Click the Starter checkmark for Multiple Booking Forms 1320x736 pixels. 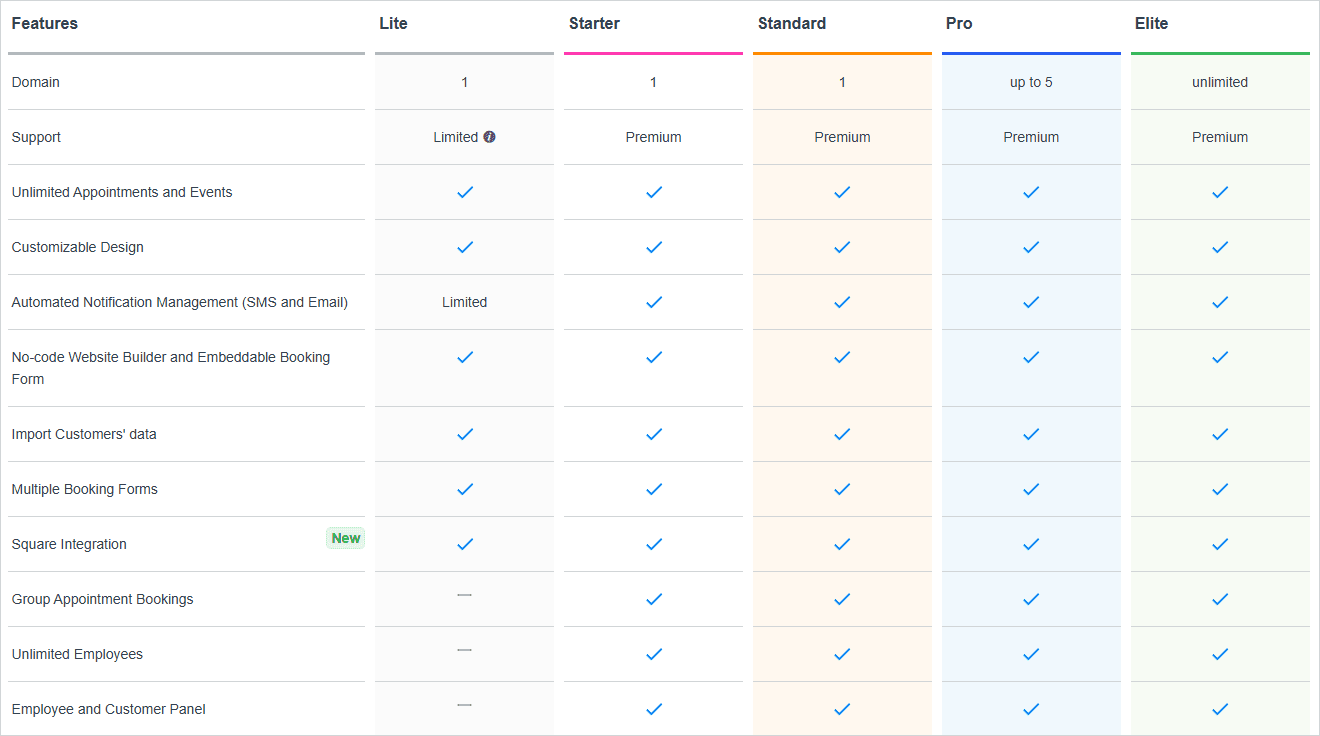(x=653, y=489)
